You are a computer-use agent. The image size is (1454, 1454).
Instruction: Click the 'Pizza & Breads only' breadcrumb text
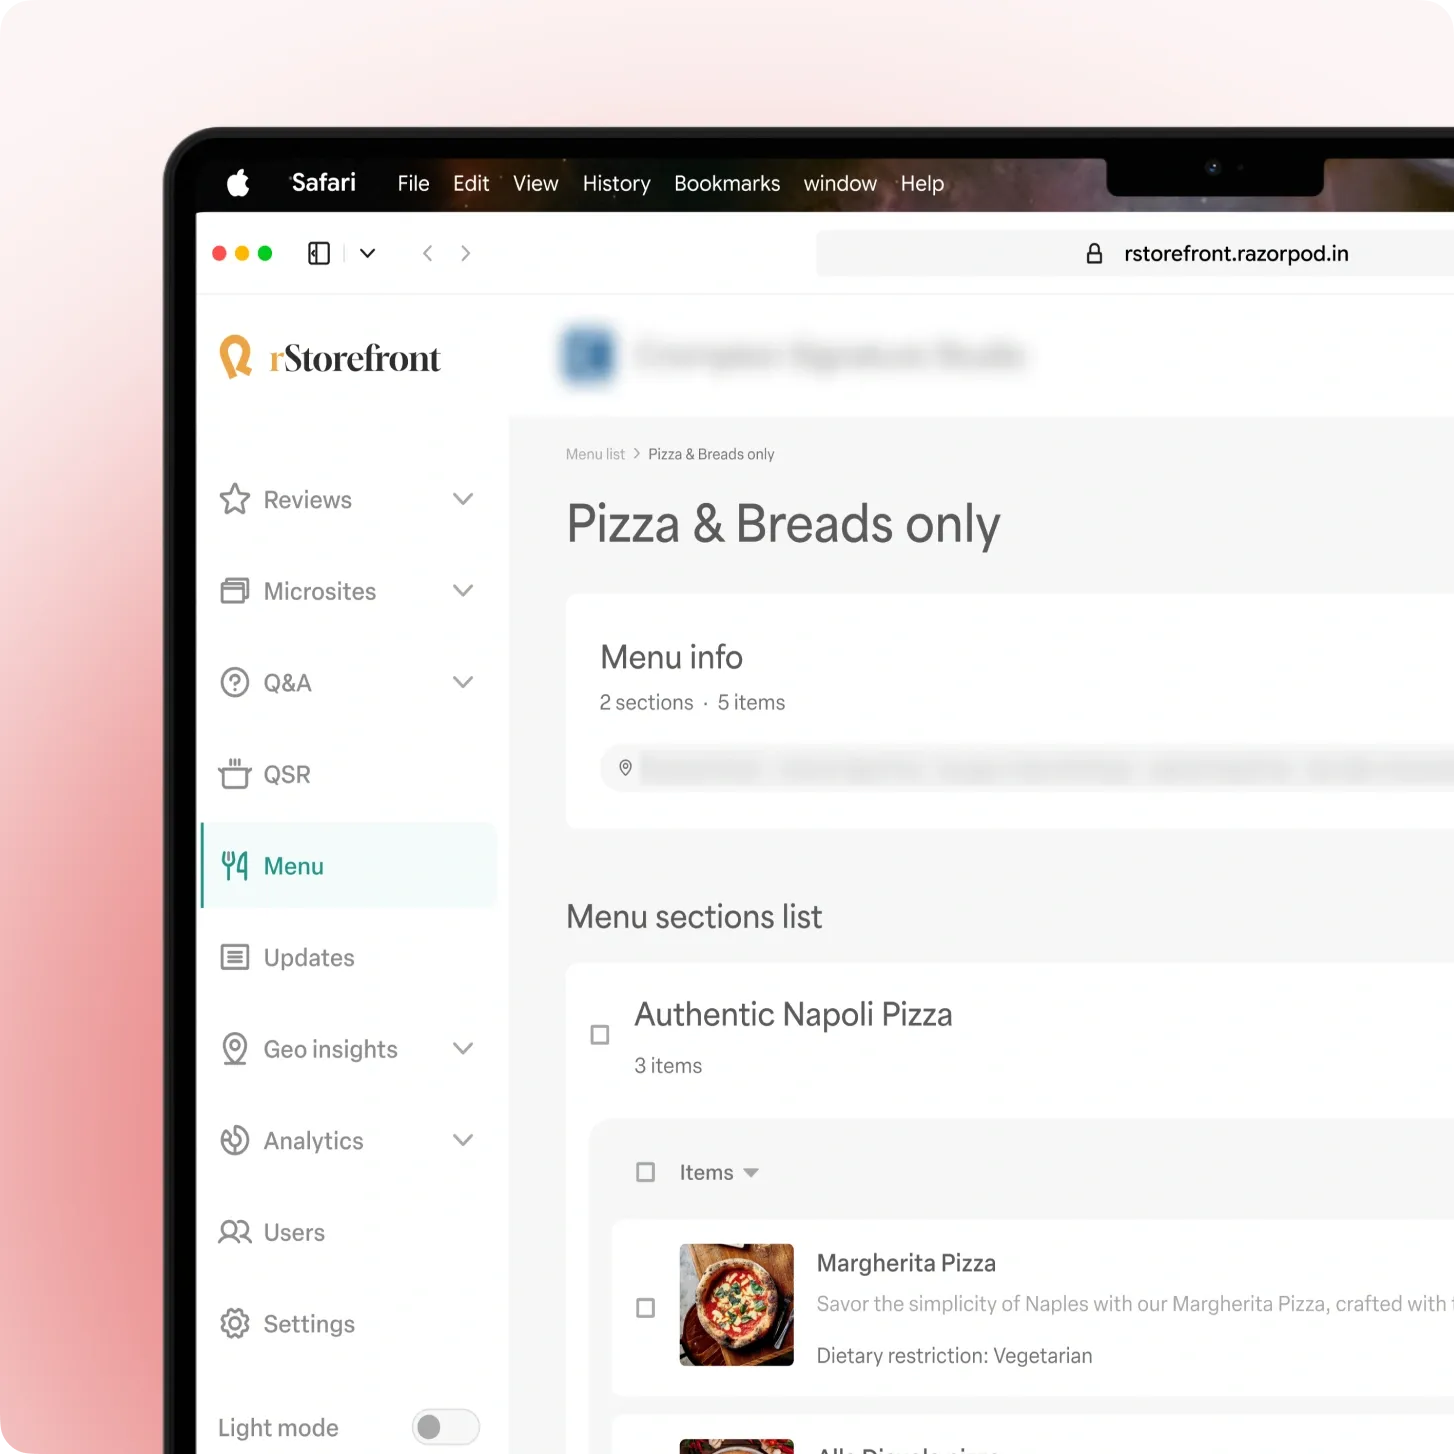[711, 454]
